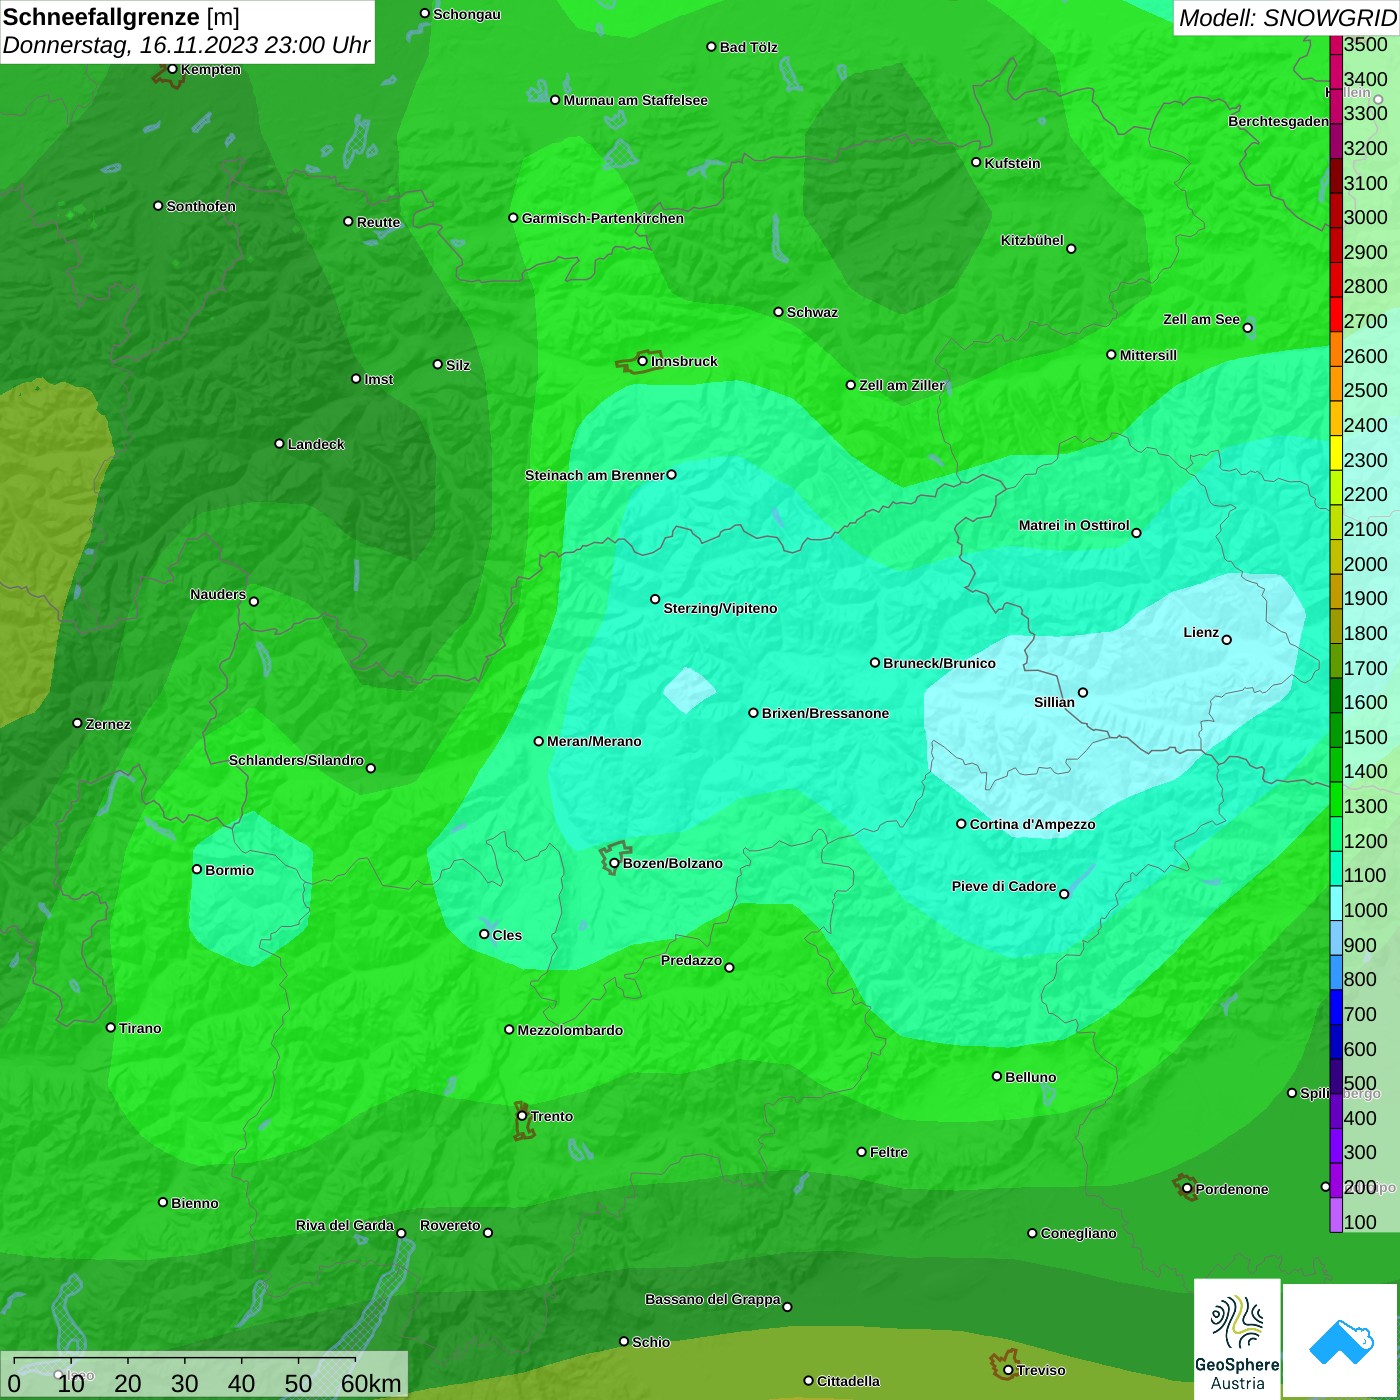The height and width of the screenshot is (1400, 1400).
Task: Click the Zell am See location dot
Action: pyautogui.click(x=1247, y=327)
